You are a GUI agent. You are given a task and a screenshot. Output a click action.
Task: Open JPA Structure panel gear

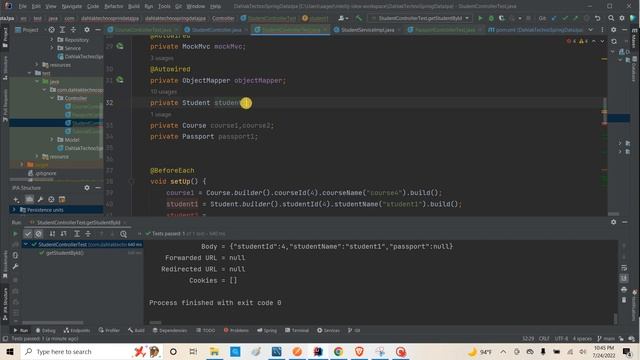(x=87, y=188)
